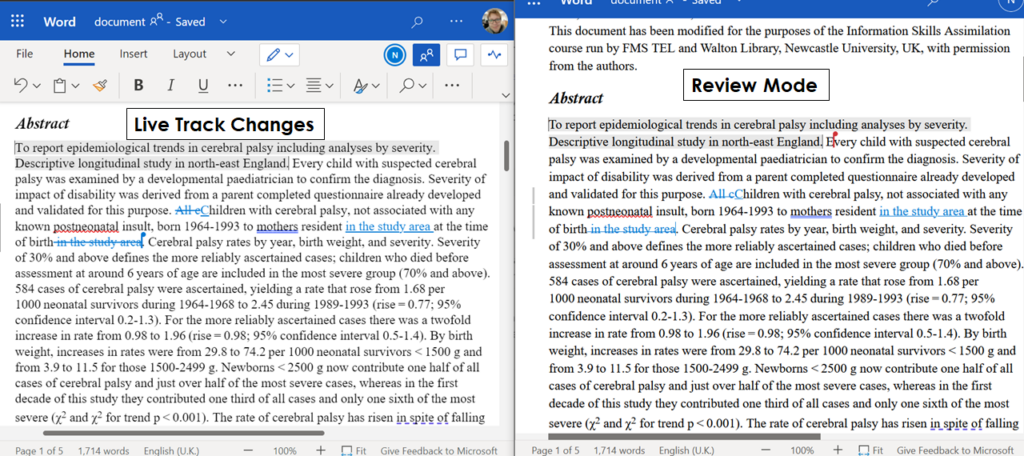
Task: Toggle Underline formatting
Action: (203, 85)
